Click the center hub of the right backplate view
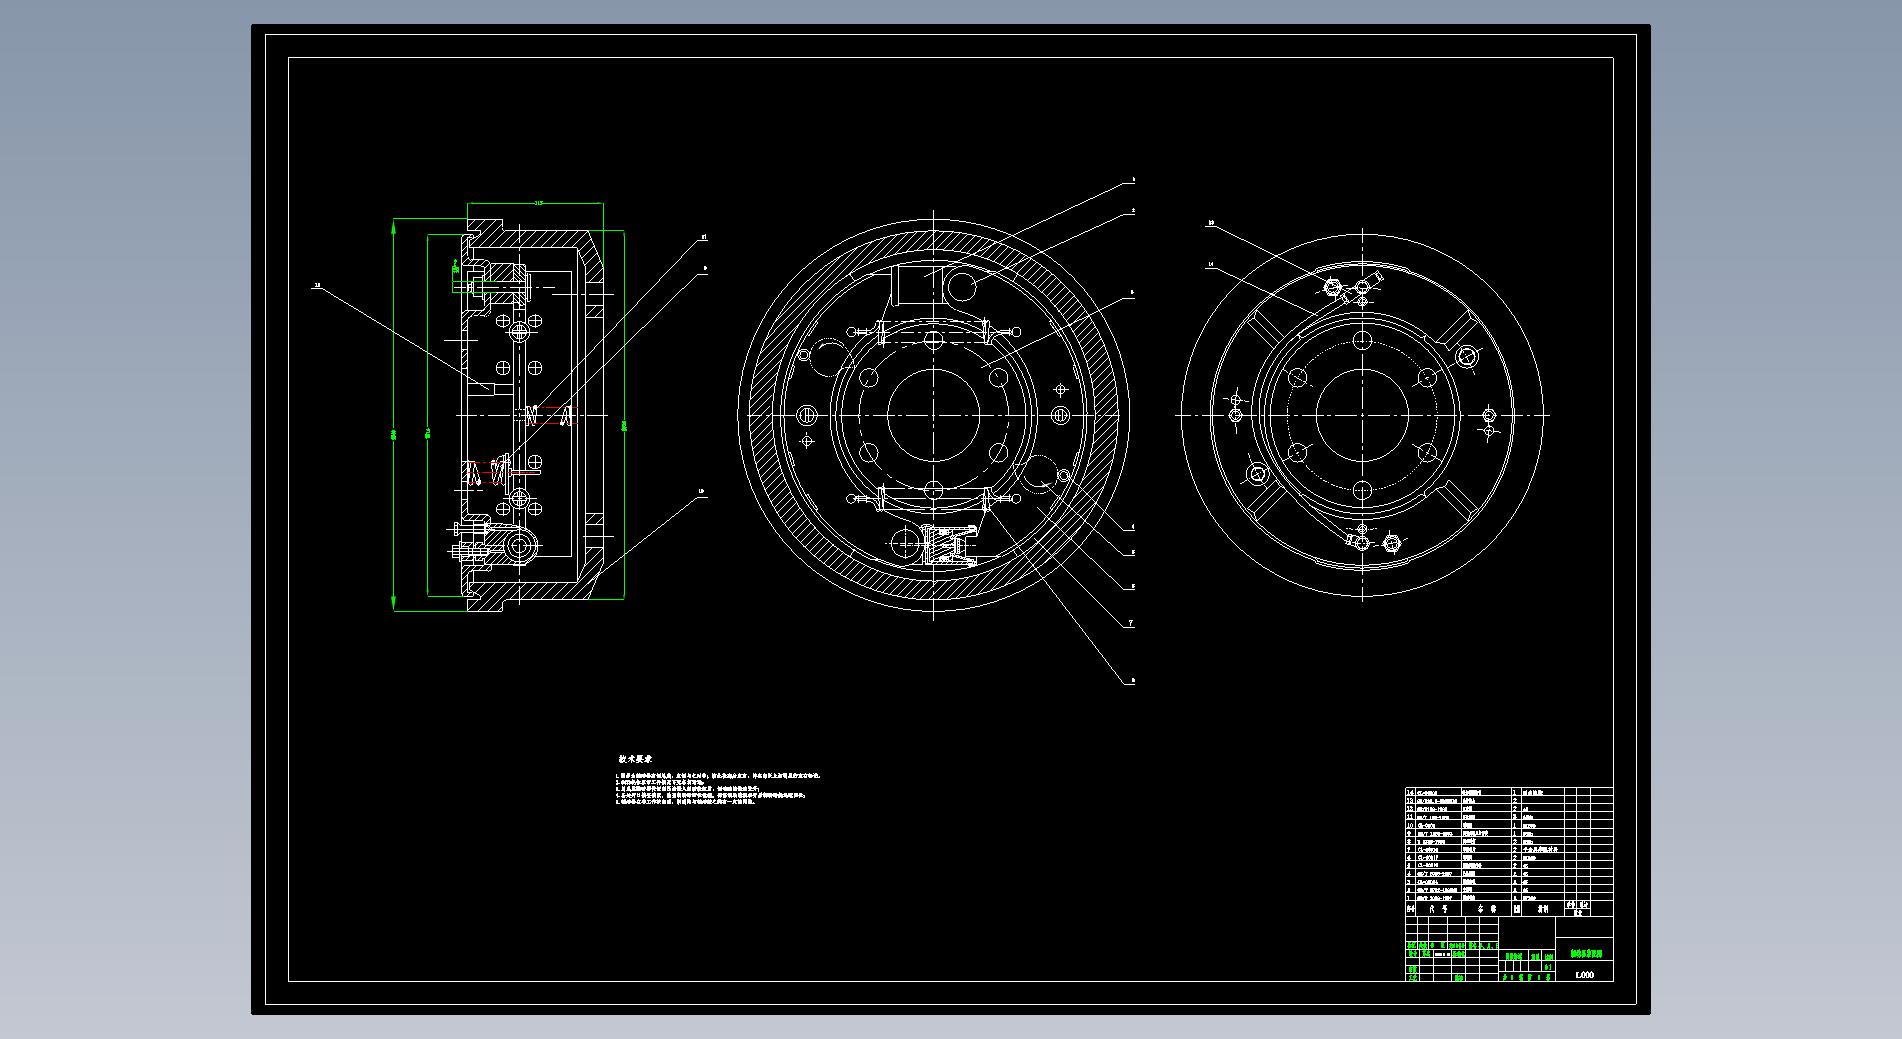The width and height of the screenshot is (1902, 1039). [1362, 415]
